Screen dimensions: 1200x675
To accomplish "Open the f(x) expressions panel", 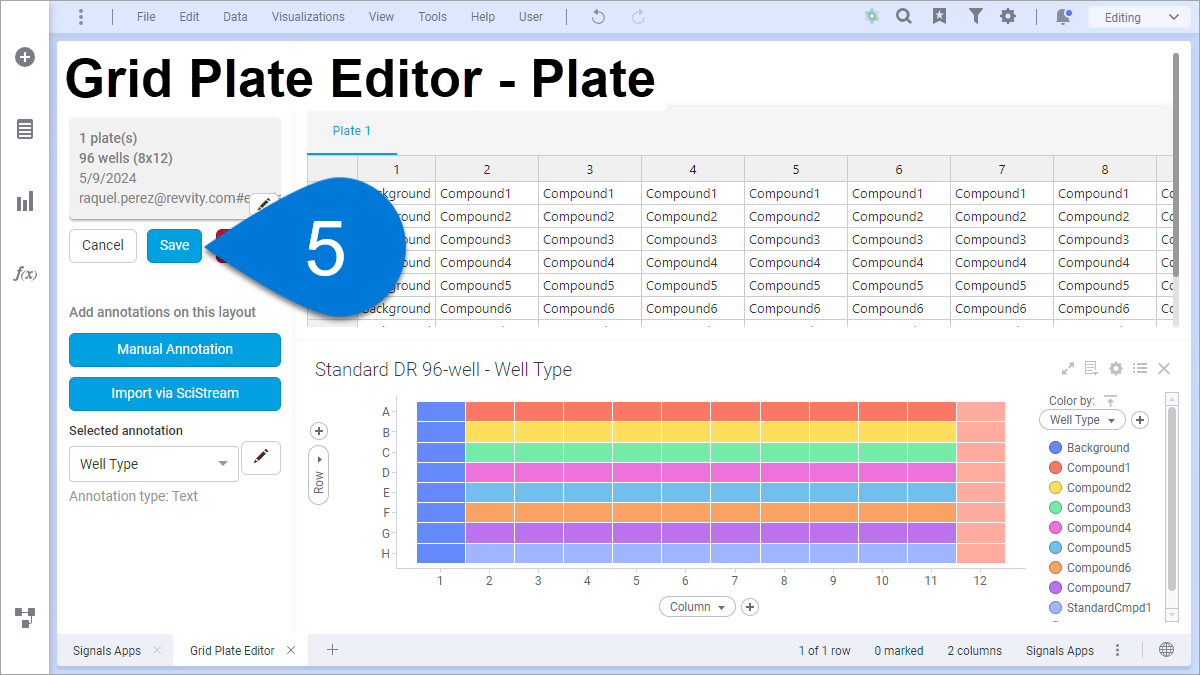I will (x=25, y=273).
